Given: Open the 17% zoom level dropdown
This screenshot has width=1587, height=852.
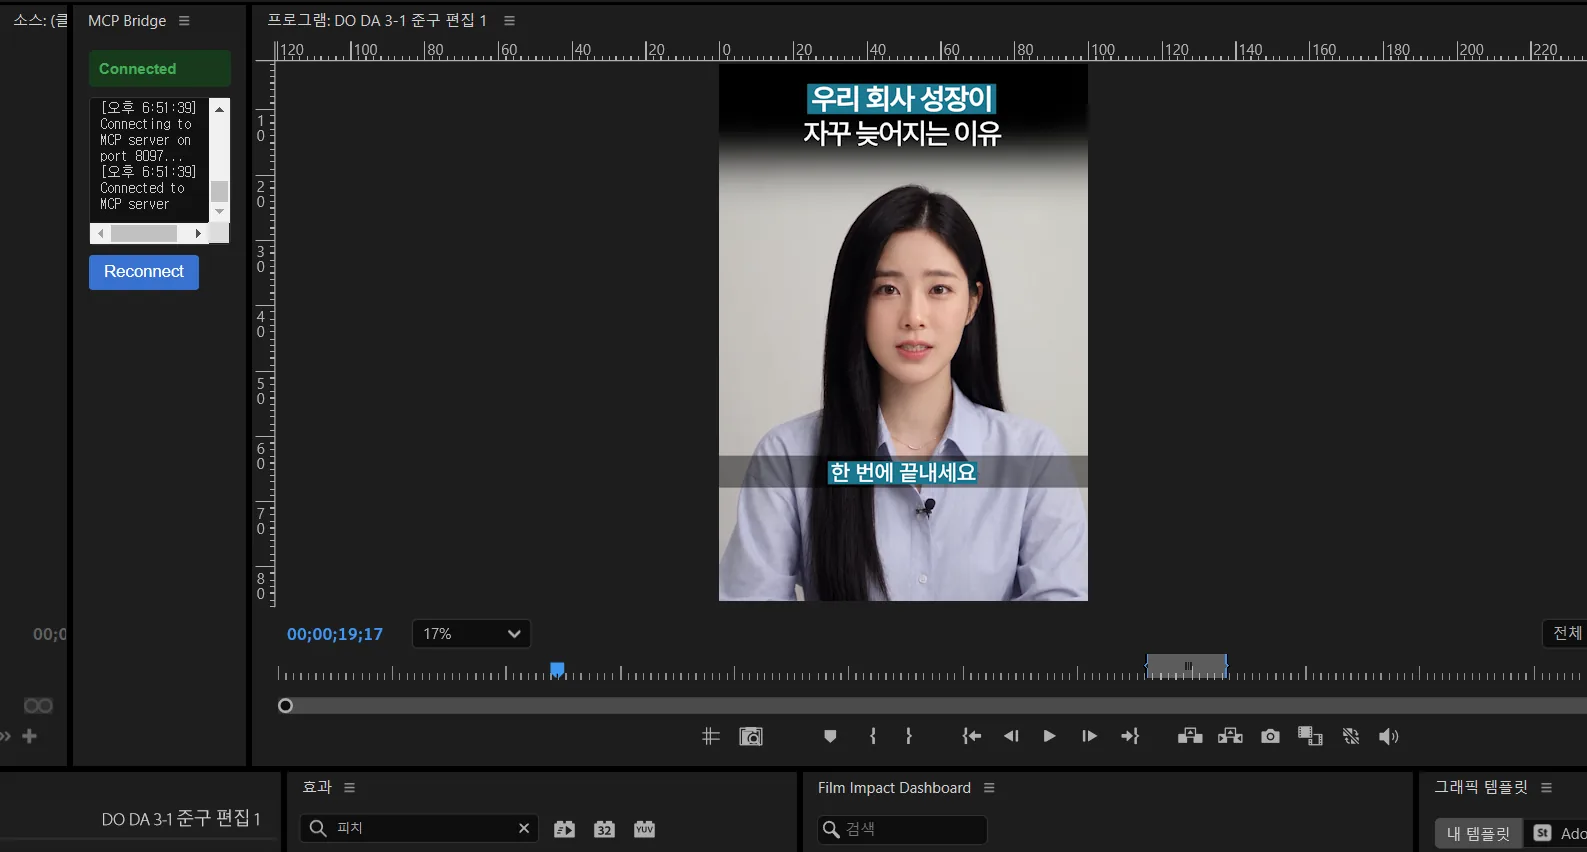Looking at the screenshot, I should pyautogui.click(x=471, y=634).
